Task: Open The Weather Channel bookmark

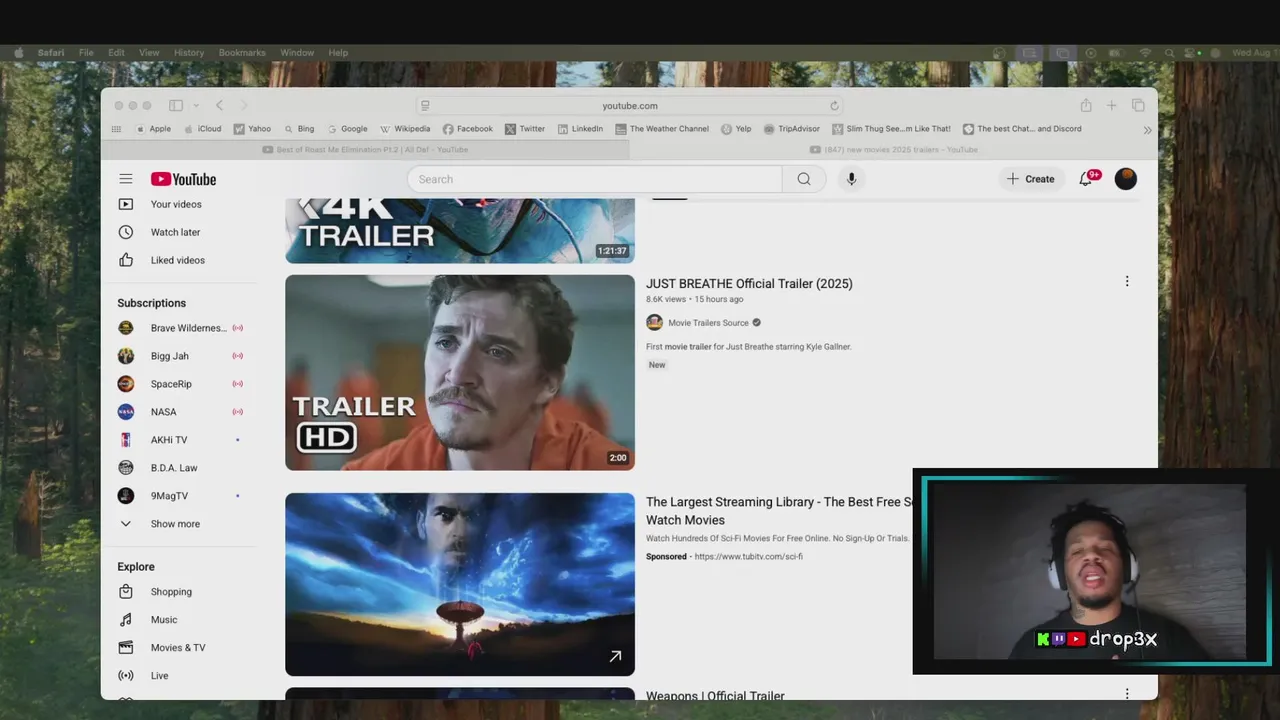Action: (662, 129)
